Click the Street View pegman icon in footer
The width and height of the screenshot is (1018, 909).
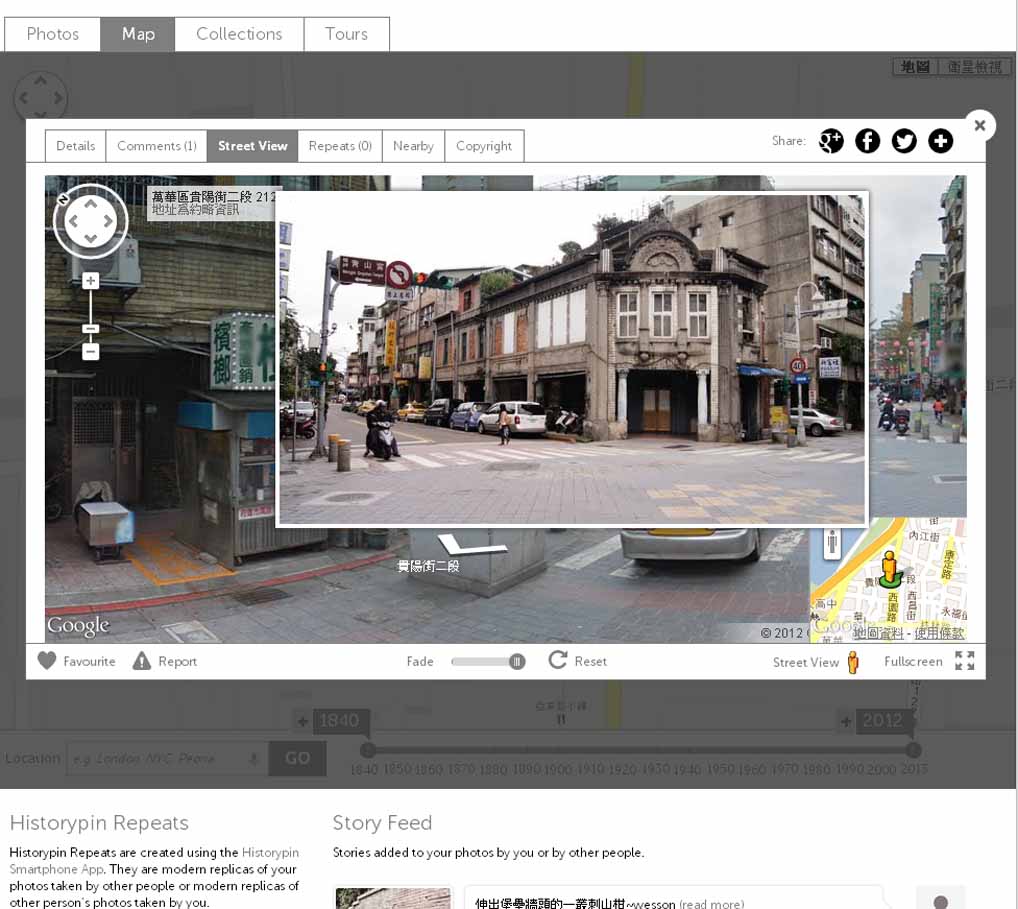pos(853,662)
